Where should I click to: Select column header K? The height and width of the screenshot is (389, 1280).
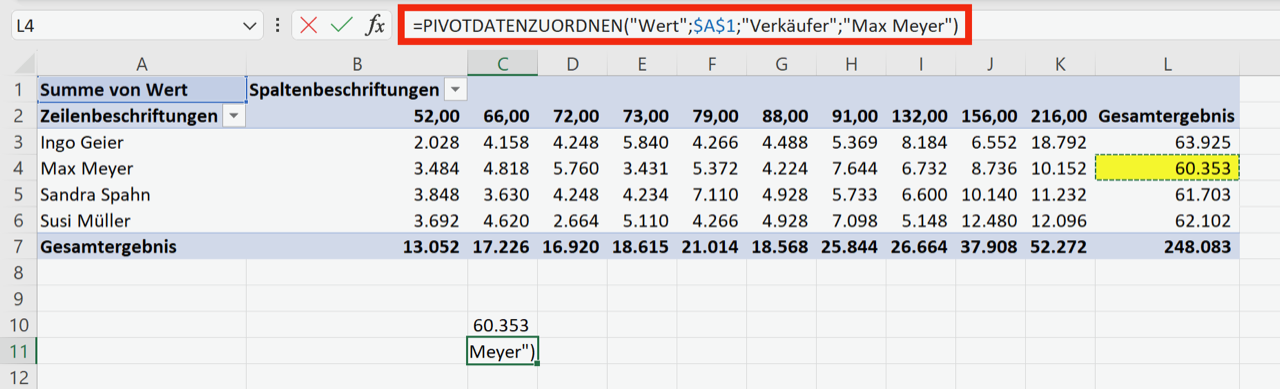1060,65
